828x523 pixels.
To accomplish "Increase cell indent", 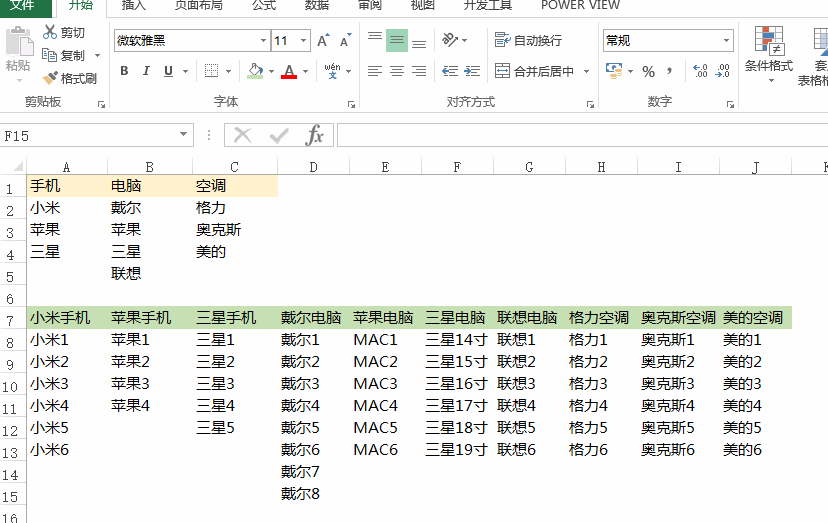I will point(472,71).
